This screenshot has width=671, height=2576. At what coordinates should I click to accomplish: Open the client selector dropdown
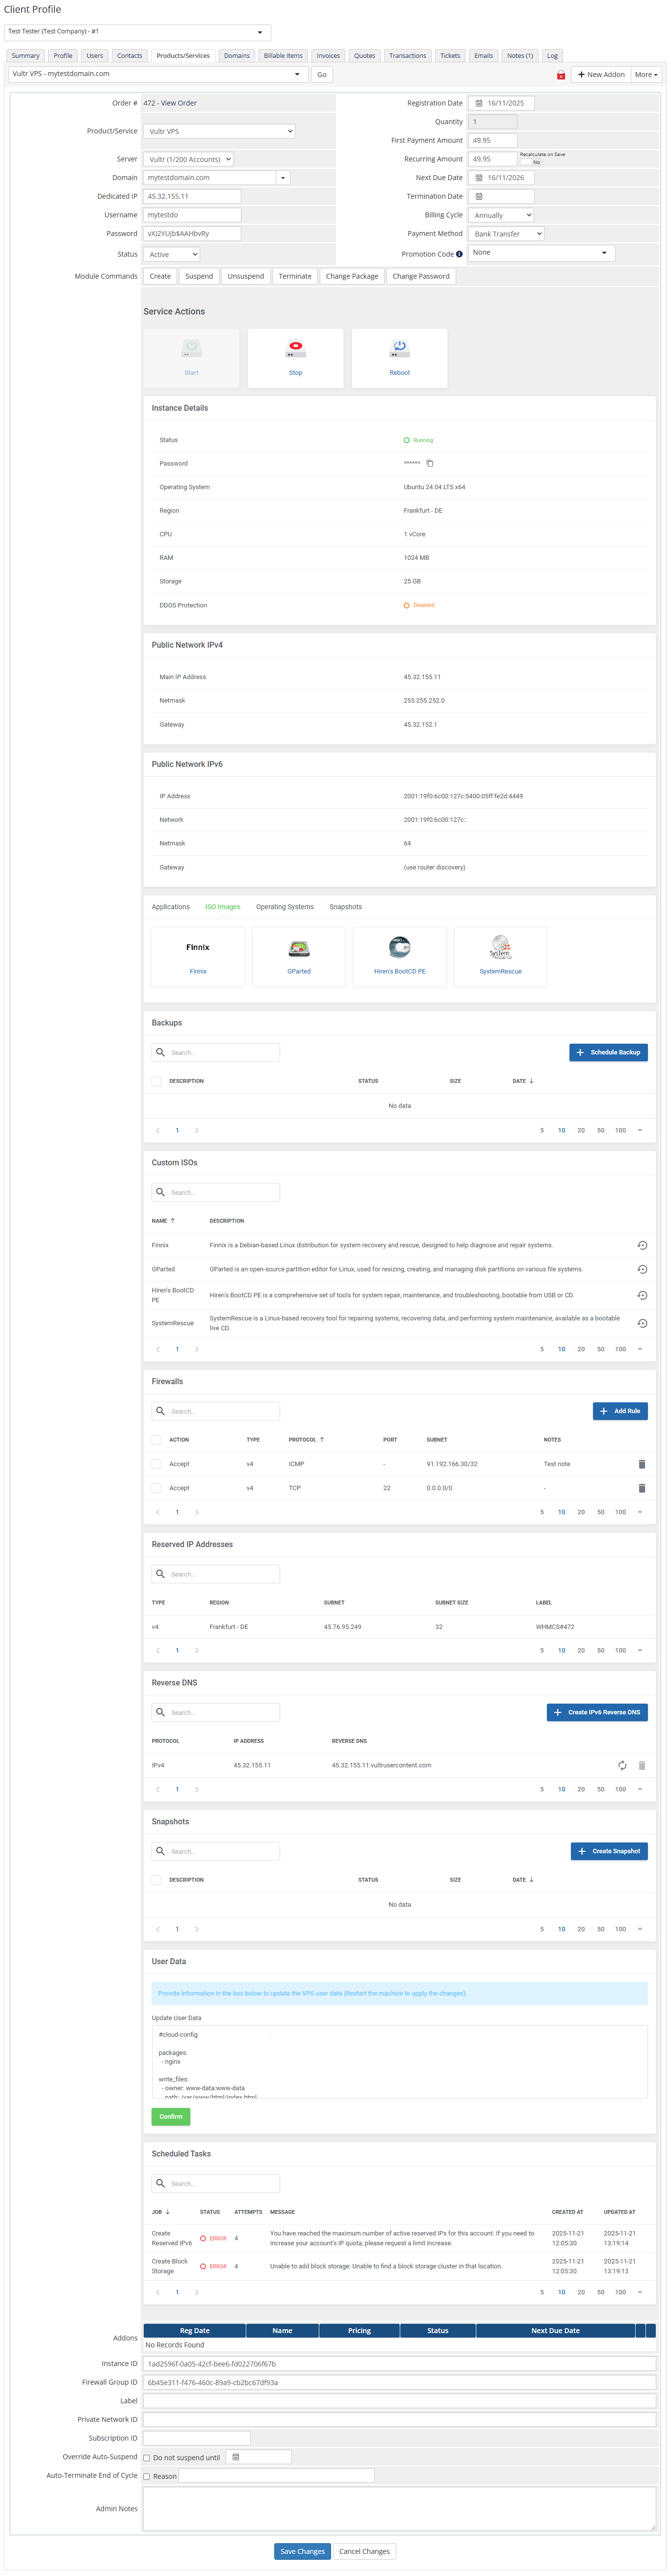point(138,32)
